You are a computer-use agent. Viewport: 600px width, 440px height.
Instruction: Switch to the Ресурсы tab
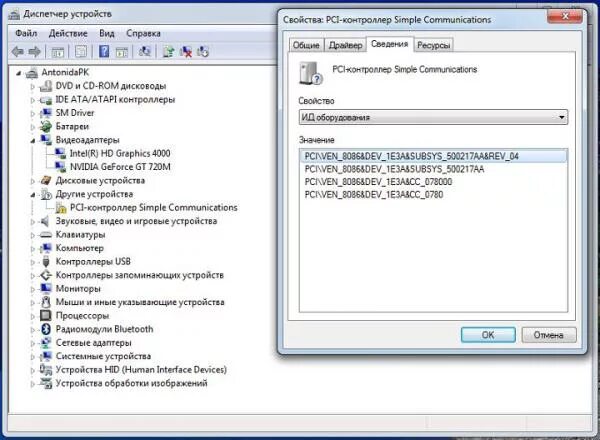point(434,45)
